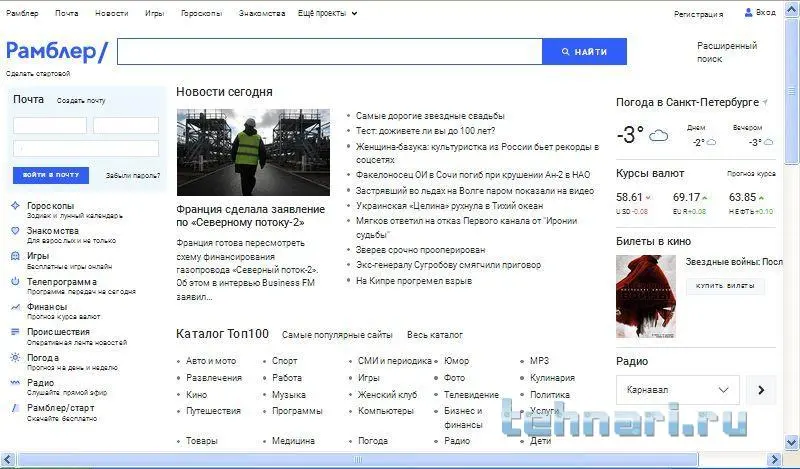Open the Спорт catalog category
This screenshot has height=469, width=800.
(284, 361)
